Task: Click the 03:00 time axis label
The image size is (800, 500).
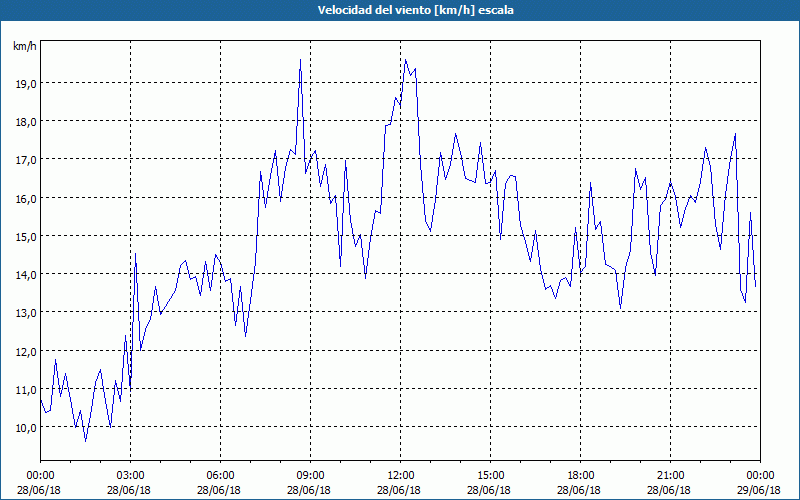Action: [131, 476]
